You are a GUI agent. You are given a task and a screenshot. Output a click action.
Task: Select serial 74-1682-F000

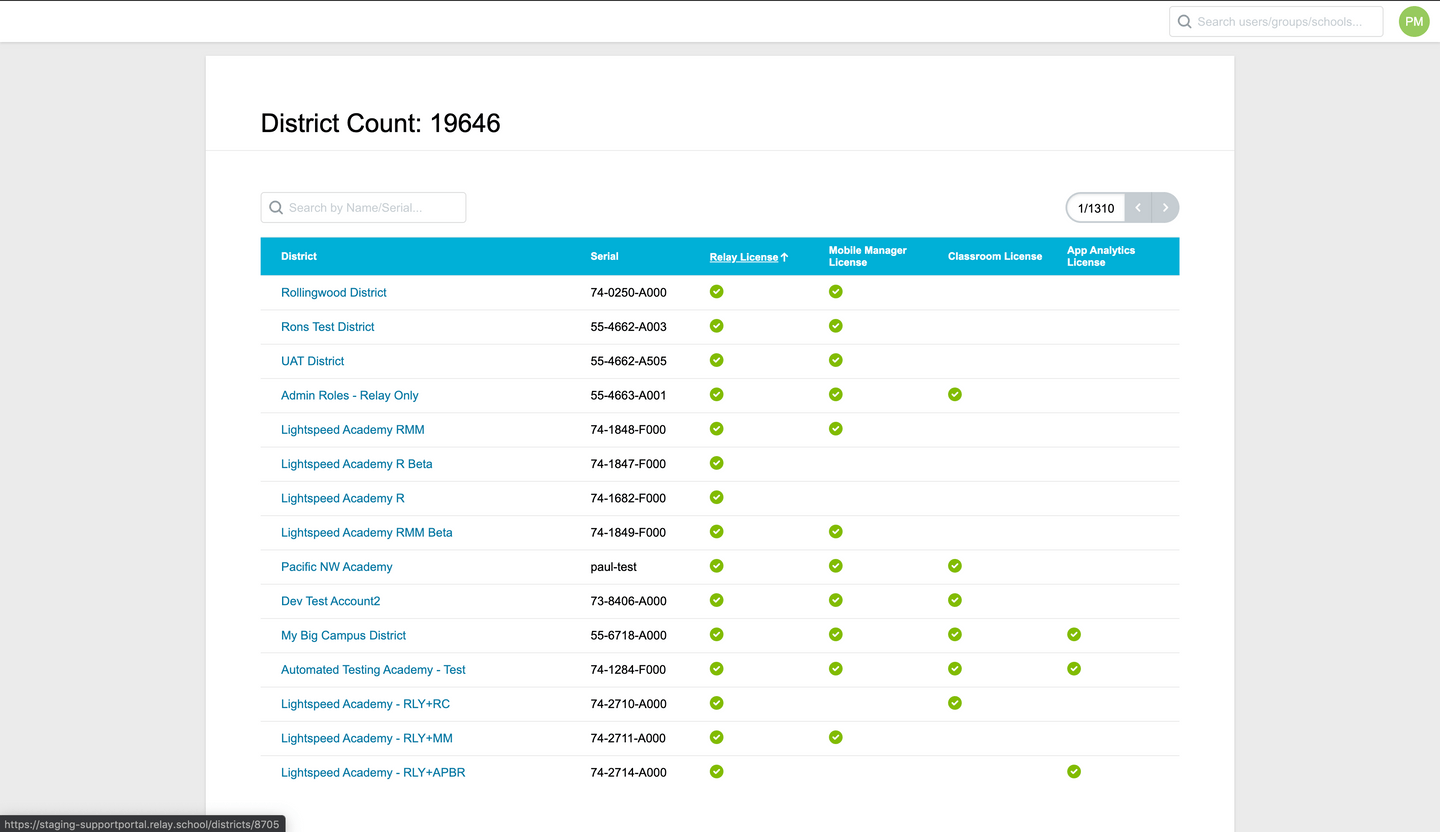click(628, 498)
